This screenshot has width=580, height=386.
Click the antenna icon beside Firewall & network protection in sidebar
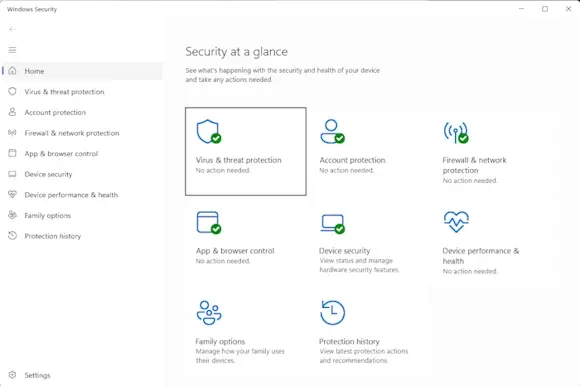pos(12,132)
